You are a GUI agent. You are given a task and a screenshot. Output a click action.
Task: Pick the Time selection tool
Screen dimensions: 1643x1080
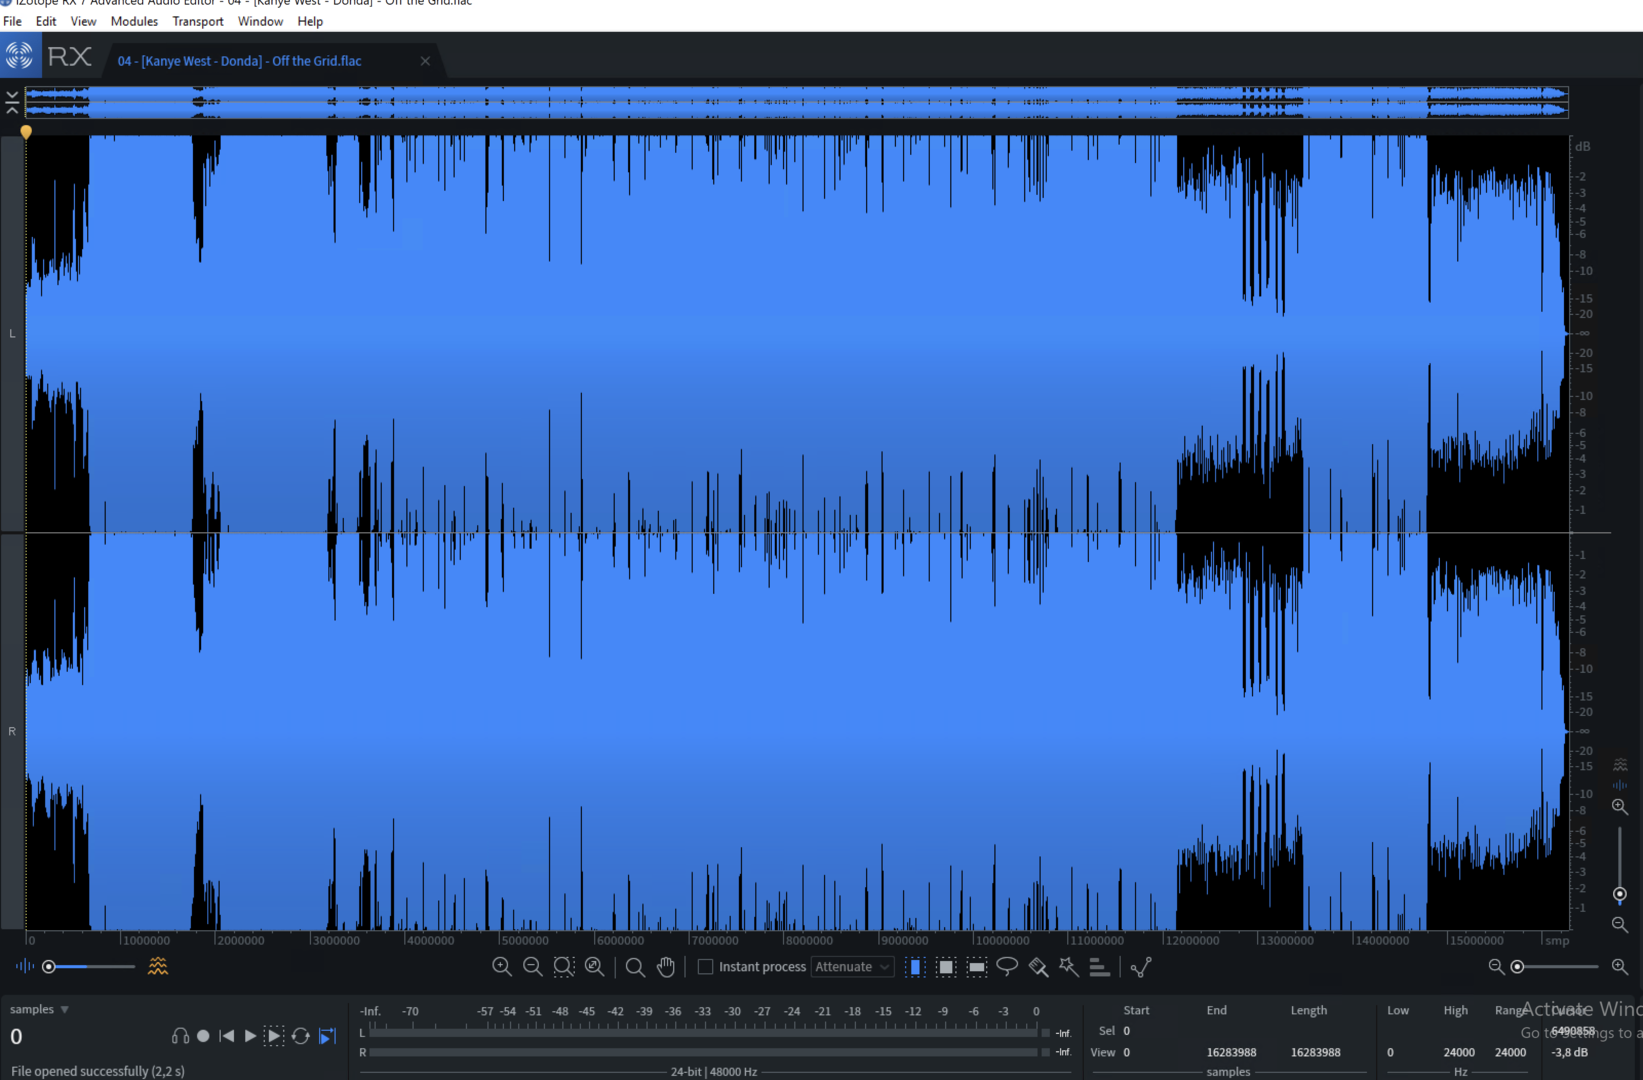915,966
